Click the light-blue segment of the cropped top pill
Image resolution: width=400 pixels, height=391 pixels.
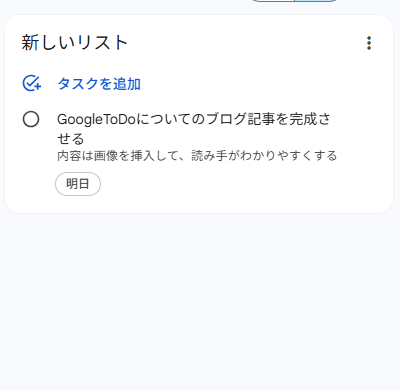coord(317,1)
